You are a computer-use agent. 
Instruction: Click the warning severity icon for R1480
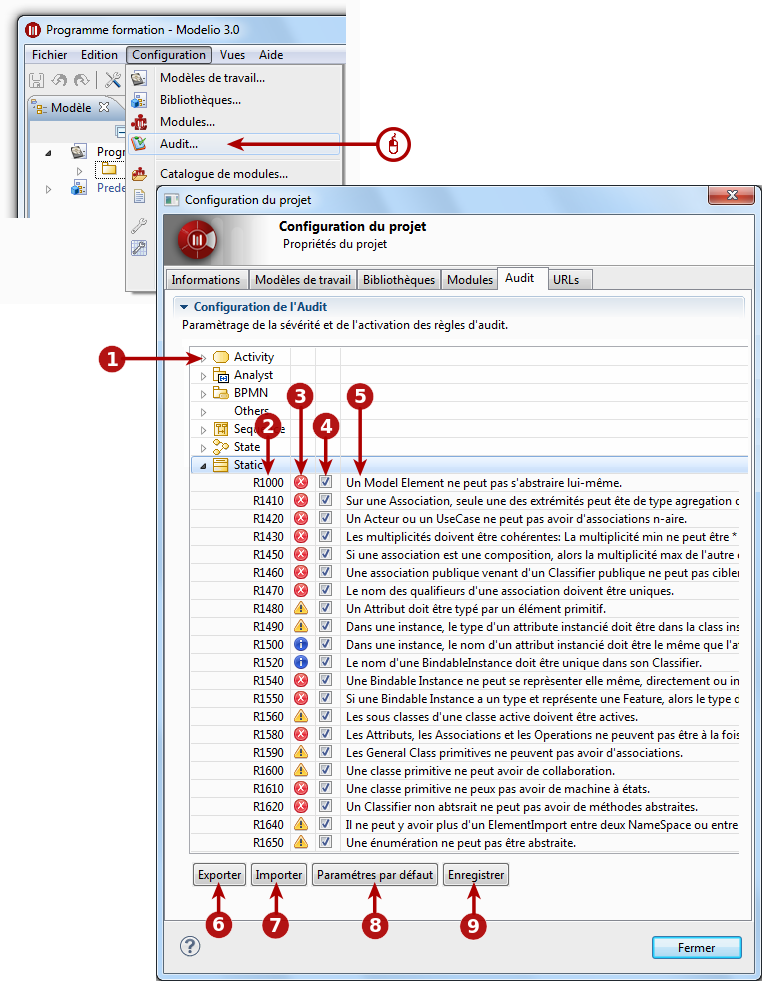click(301, 608)
